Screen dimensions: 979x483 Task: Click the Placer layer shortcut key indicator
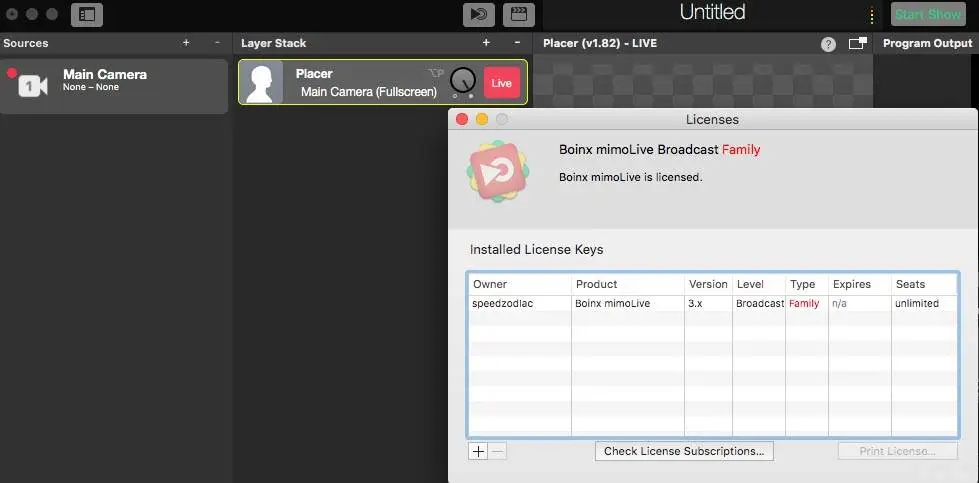(x=436, y=73)
